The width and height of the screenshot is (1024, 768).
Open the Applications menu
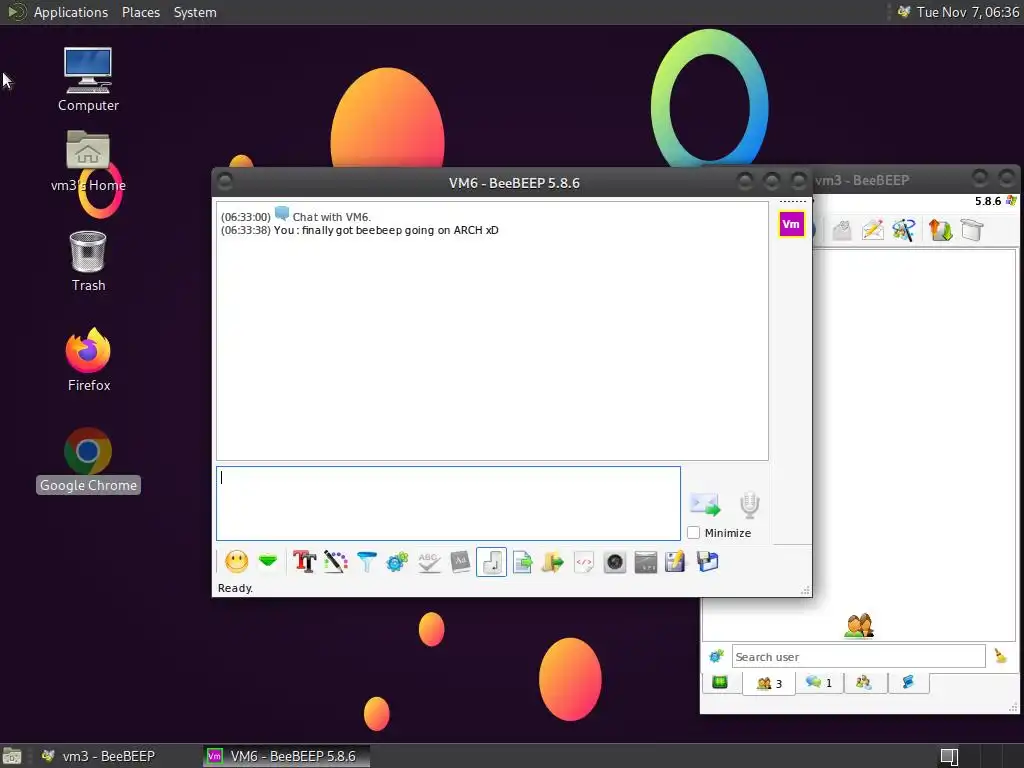point(71,12)
